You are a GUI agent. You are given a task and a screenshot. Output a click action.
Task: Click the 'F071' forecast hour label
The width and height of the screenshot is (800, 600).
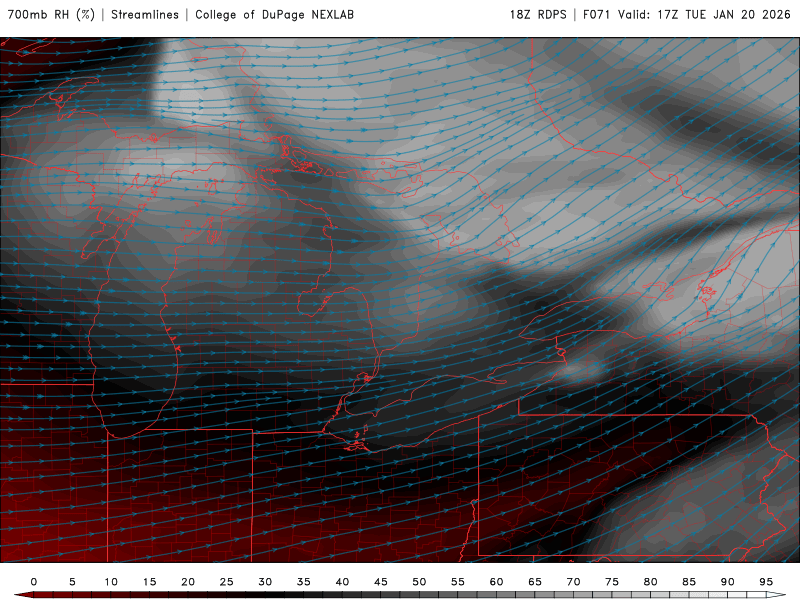click(x=596, y=14)
